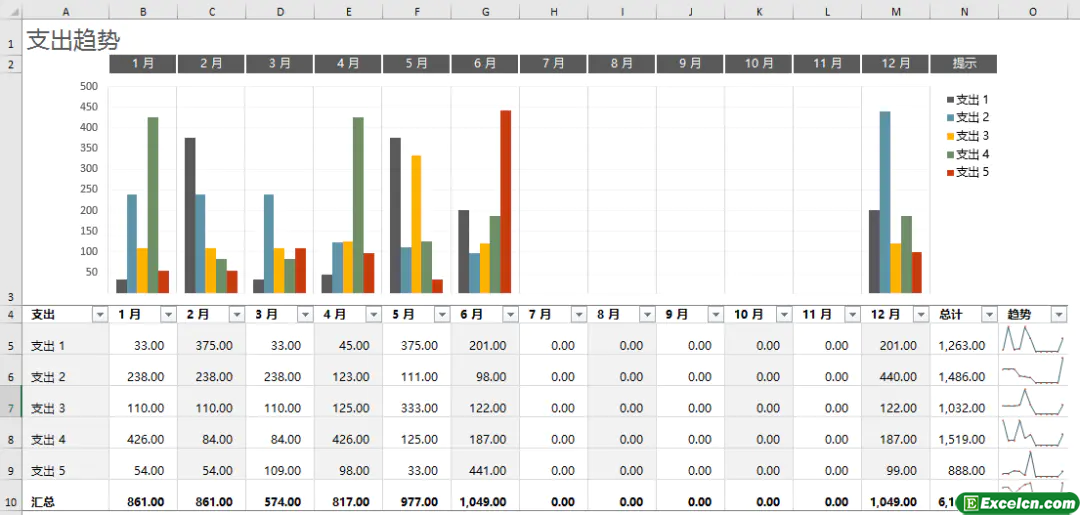Click the 支出 3 sparkline trend cell
This screenshot has width=1080, height=515.
pos(1033,402)
